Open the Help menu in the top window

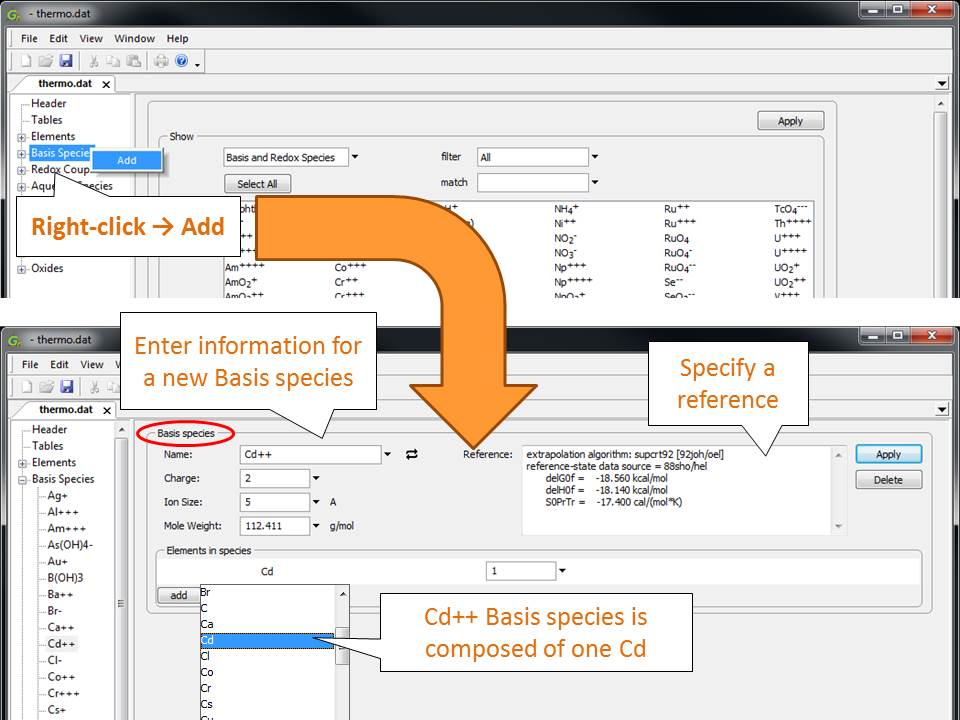[x=178, y=39]
